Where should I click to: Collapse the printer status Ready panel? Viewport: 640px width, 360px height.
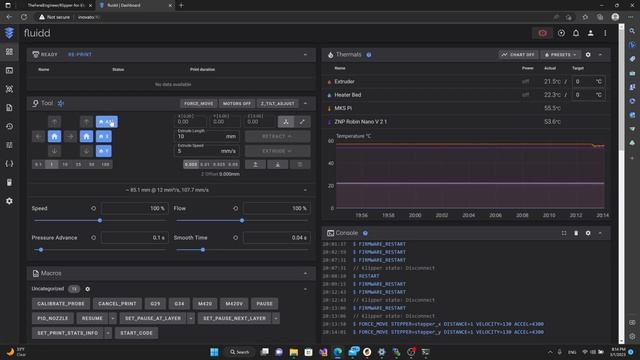click(x=305, y=54)
